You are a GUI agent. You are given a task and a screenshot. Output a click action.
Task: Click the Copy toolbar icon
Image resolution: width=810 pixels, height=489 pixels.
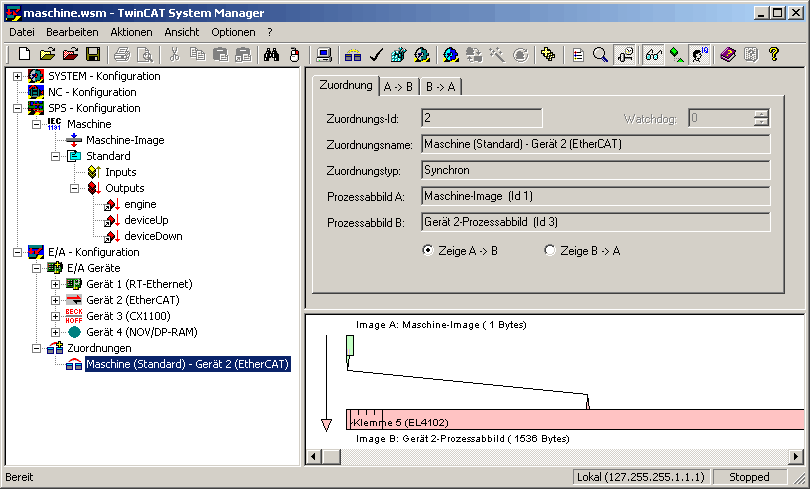(197, 54)
